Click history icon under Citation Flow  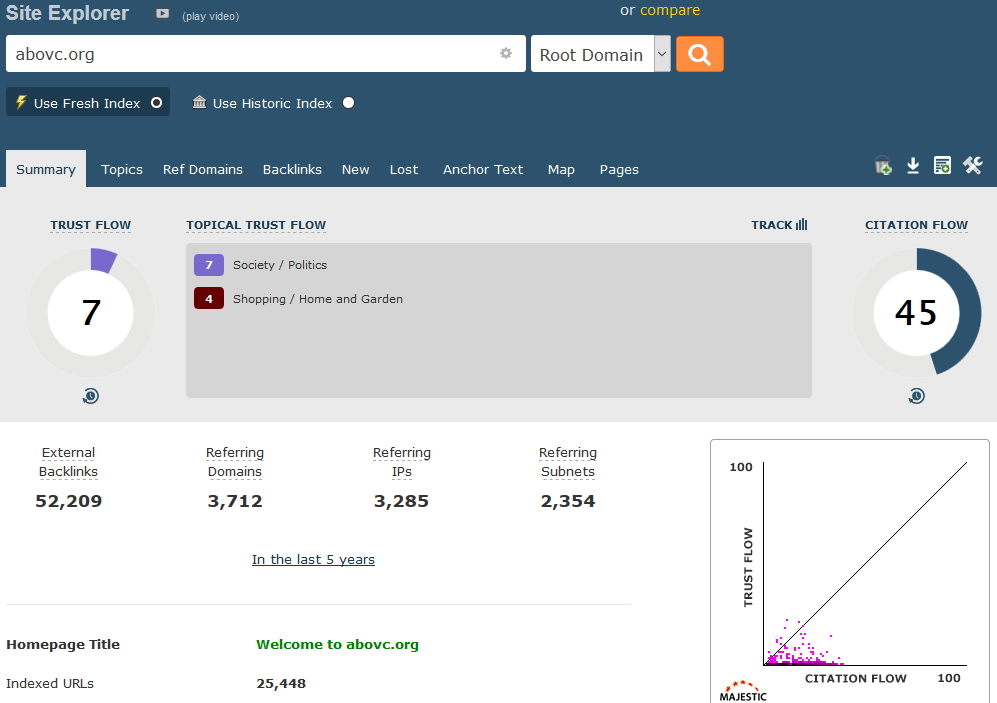click(x=916, y=397)
